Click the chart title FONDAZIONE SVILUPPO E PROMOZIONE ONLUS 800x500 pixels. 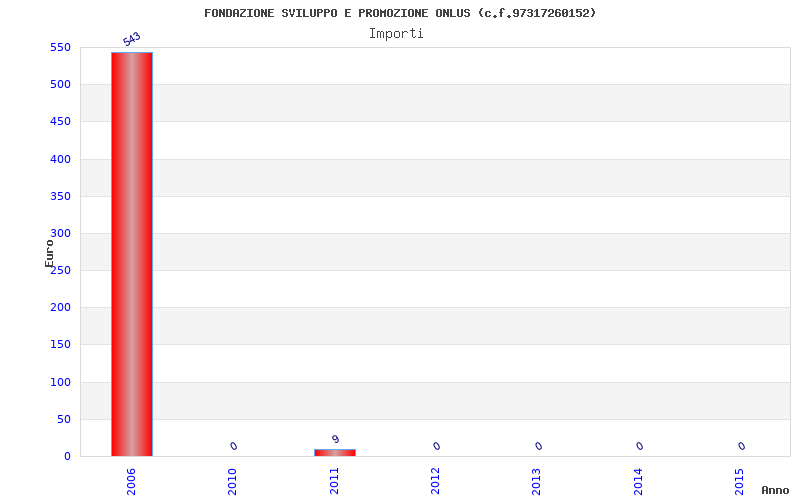[400, 13]
